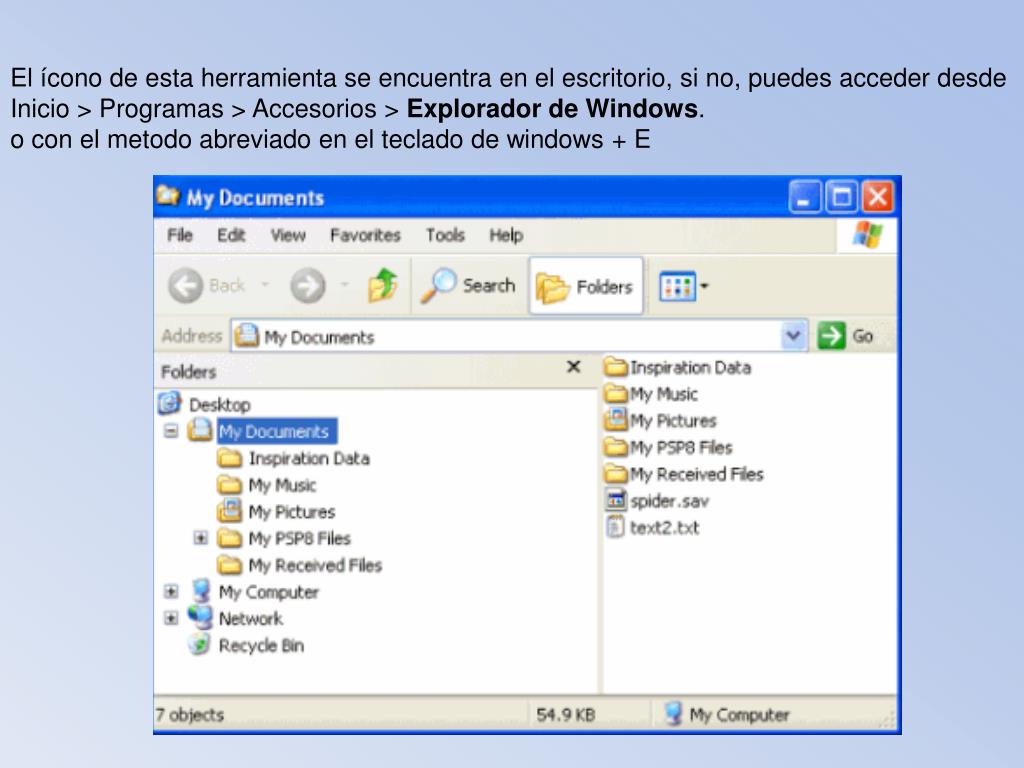Select My Received Files icon in file list
The width and height of the screenshot is (1024, 768).
click(615, 473)
